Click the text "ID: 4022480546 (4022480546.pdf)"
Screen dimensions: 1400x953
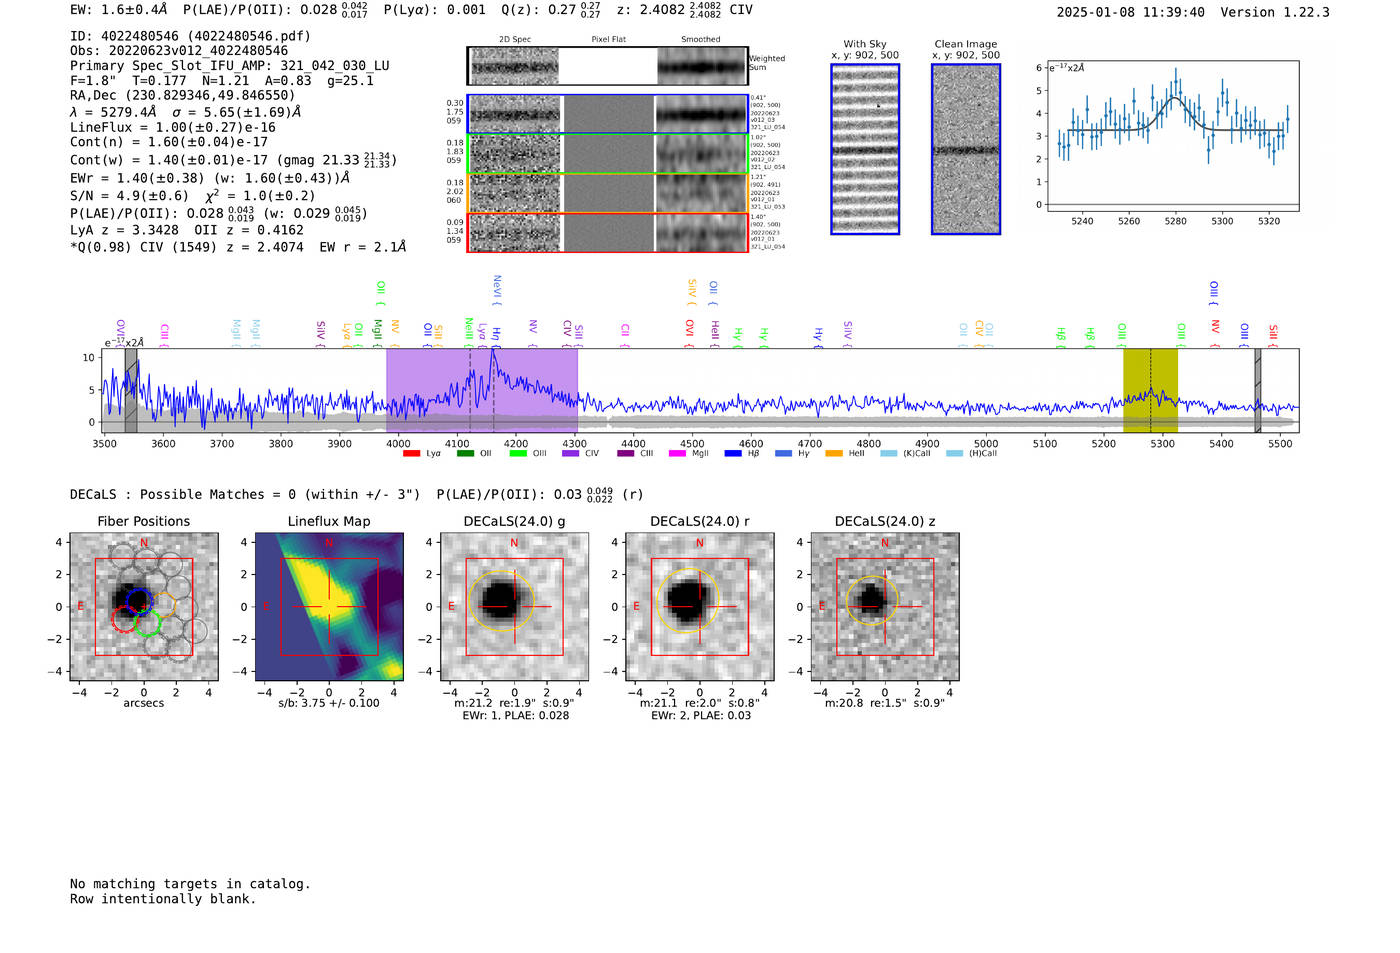coord(190,36)
